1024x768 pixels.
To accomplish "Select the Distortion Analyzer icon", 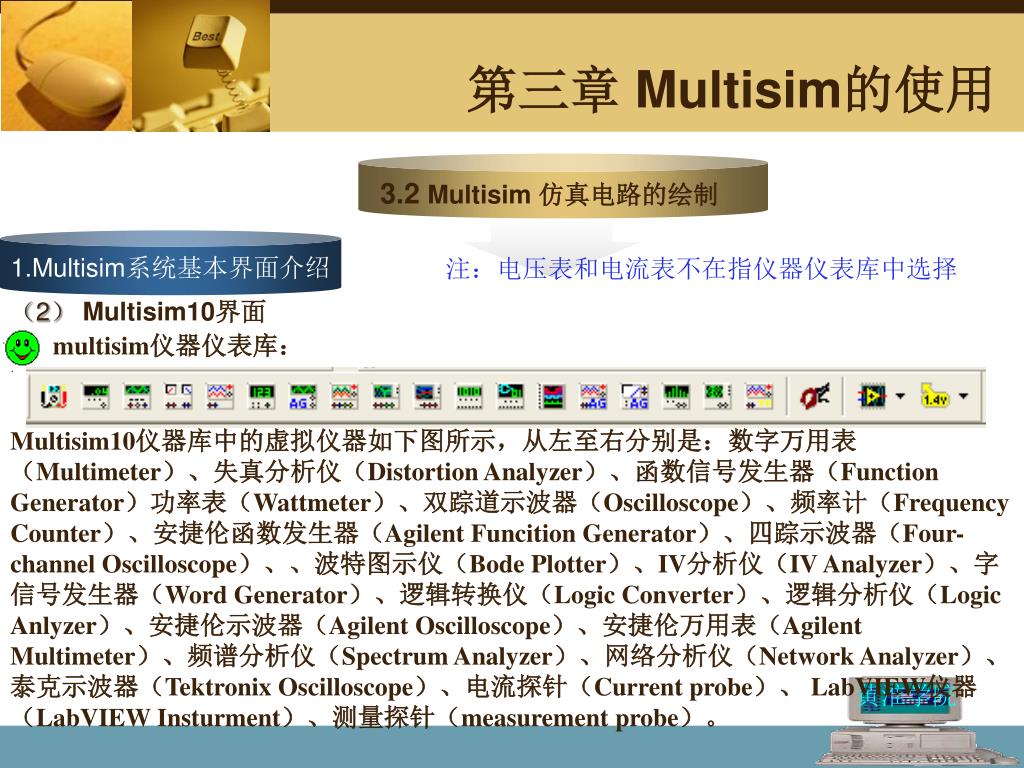I will pos(95,396).
